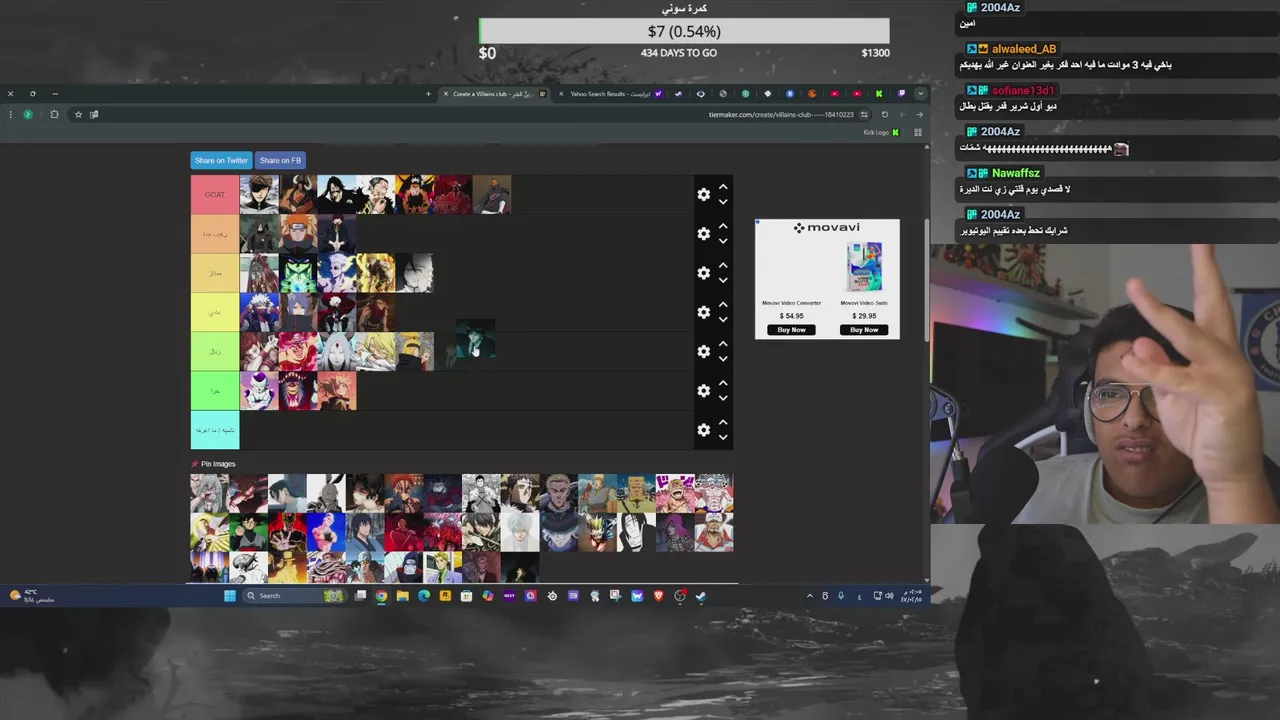This screenshot has height=720, width=1280.
Task: Open Microsoft Edge from the taskbar
Action: pyautogui.click(x=424, y=596)
